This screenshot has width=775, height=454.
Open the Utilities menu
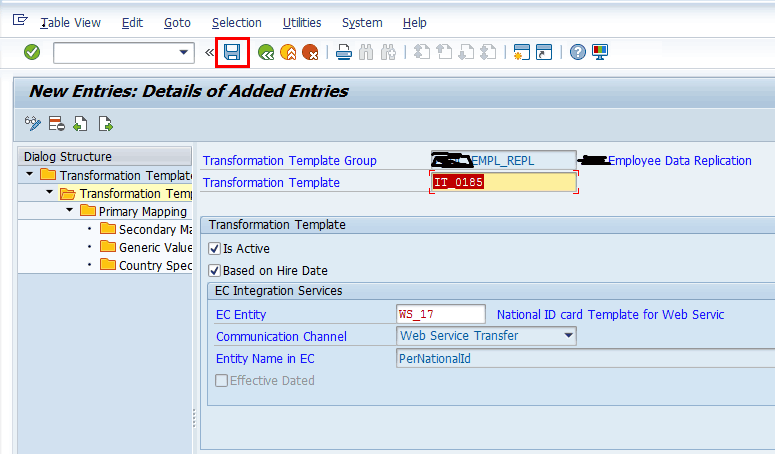tap(301, 22)
